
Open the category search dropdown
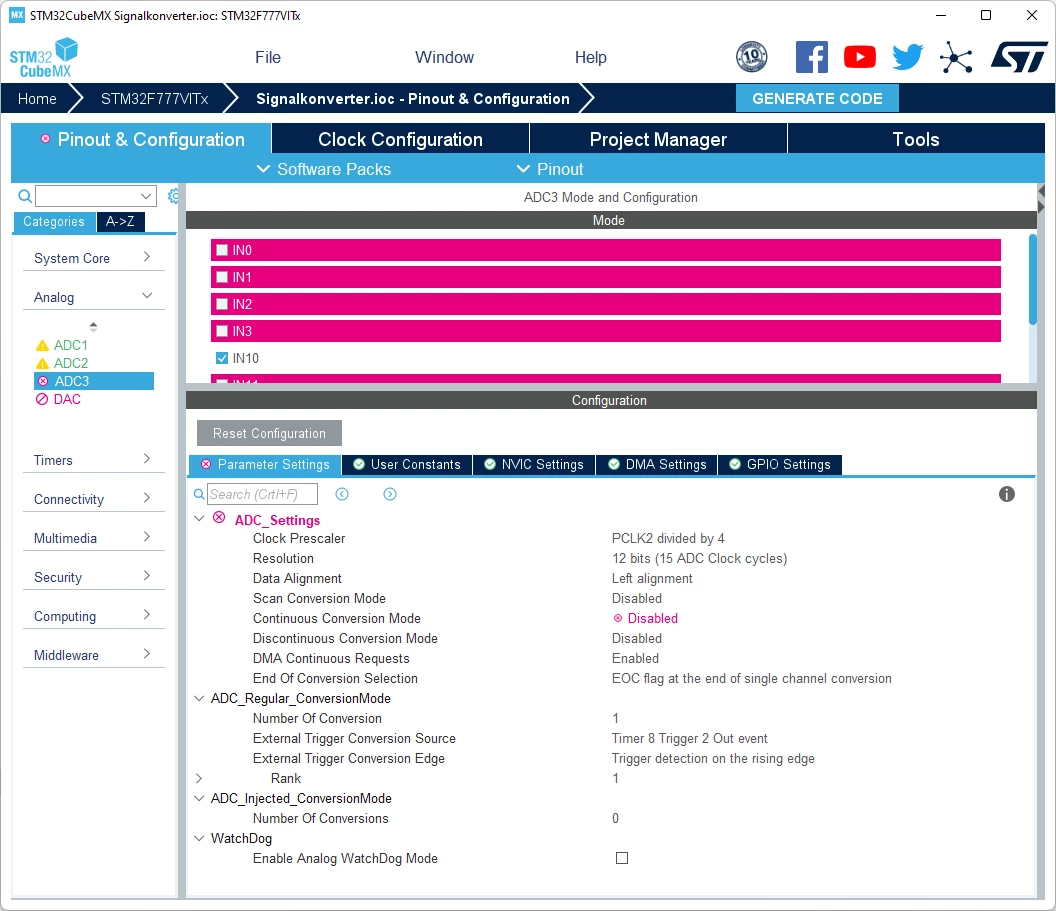(146, 196)
